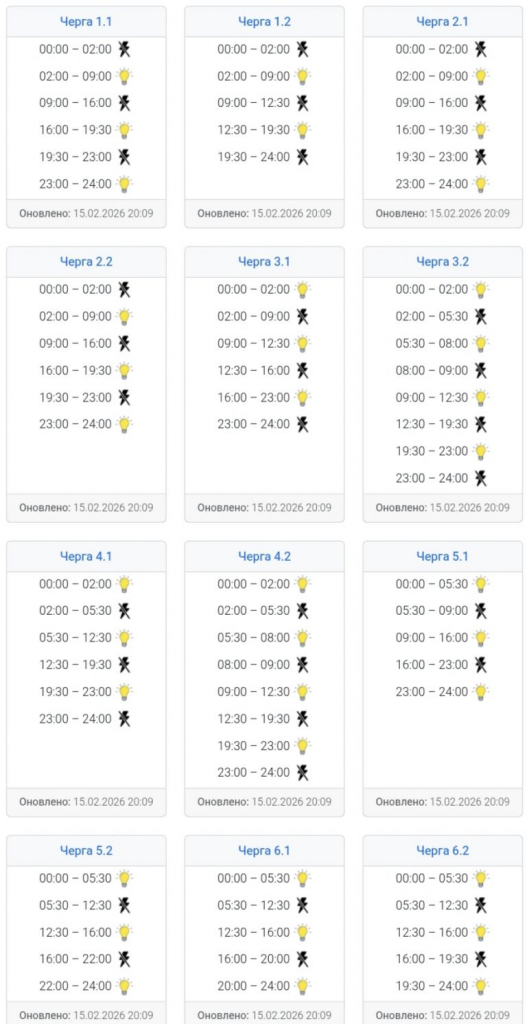
Task: Click outage icon for 12:30–19:30 in Черга 4.2
Action: 302,718
